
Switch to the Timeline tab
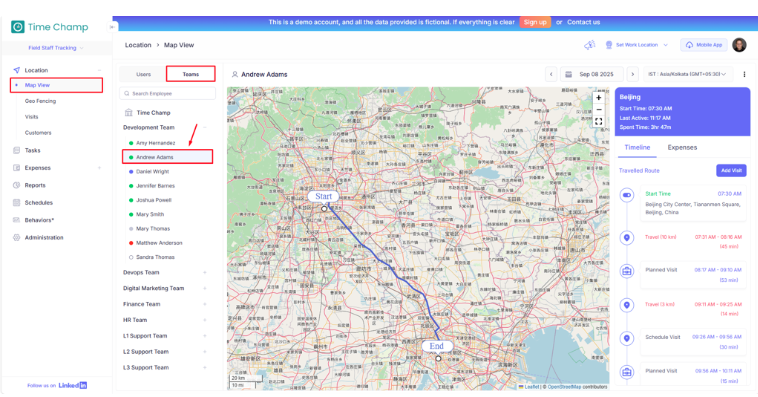[x=637, y=147]
